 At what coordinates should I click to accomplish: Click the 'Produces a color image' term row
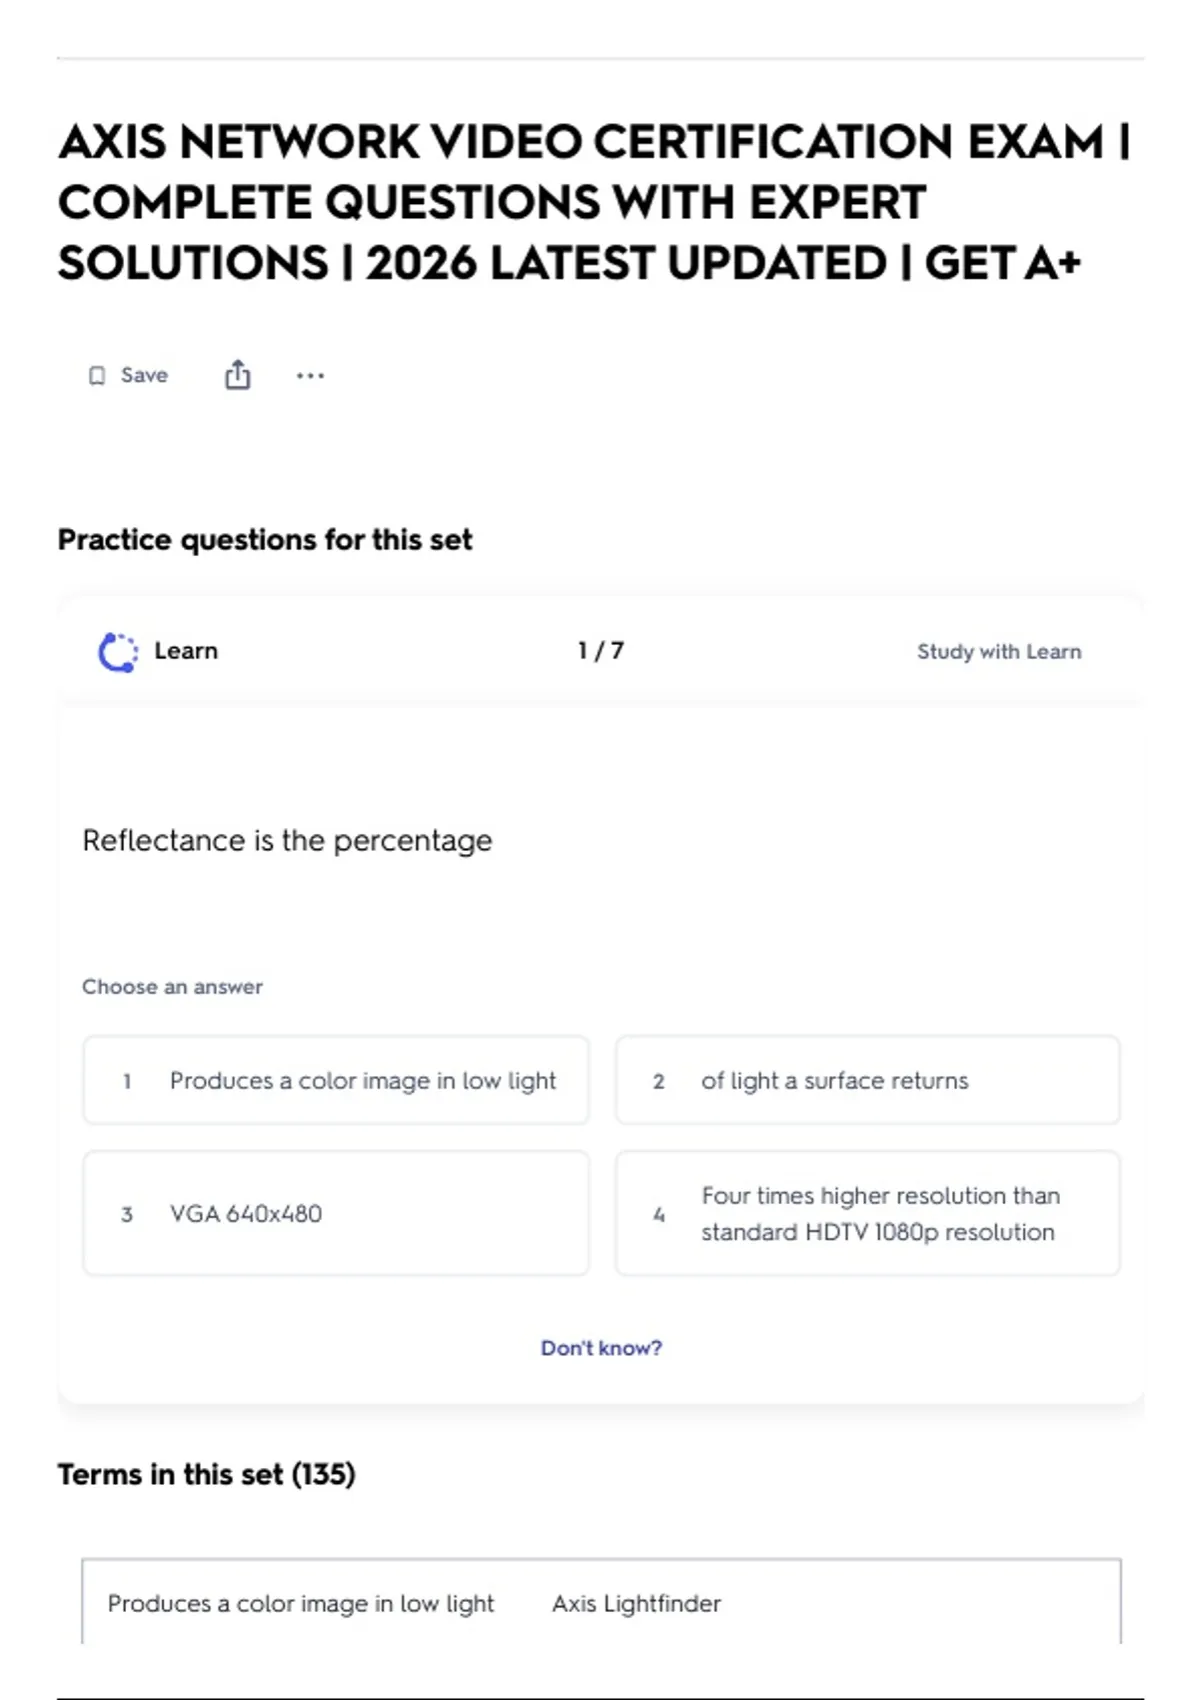[601, 1602]
